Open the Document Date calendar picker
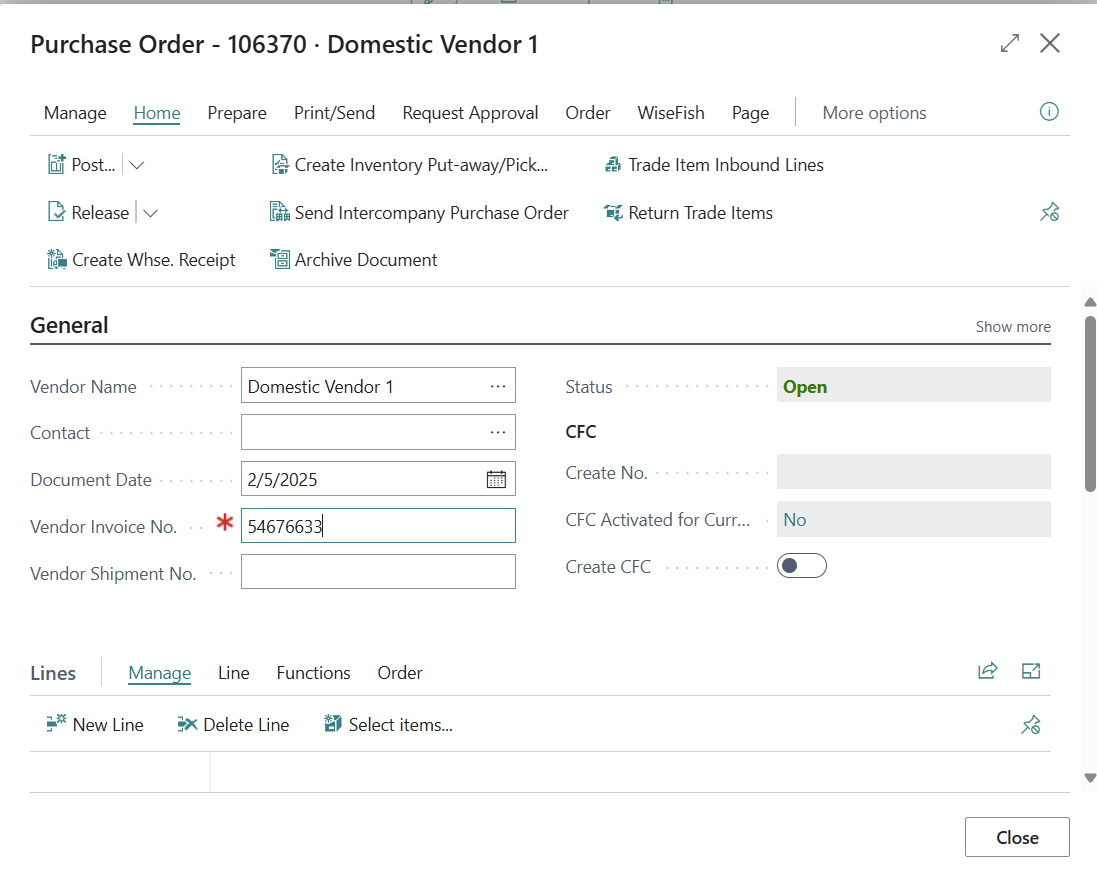1097x880 pixels. [x=496, y=479]
